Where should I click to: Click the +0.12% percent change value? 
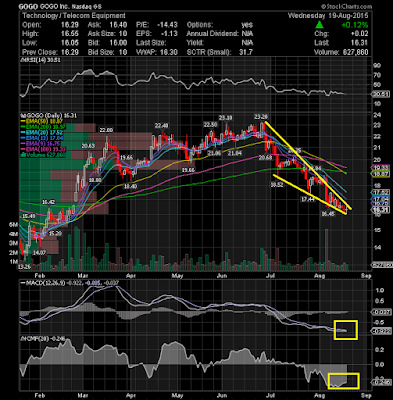pyautogui.click(x=354, y=25)
